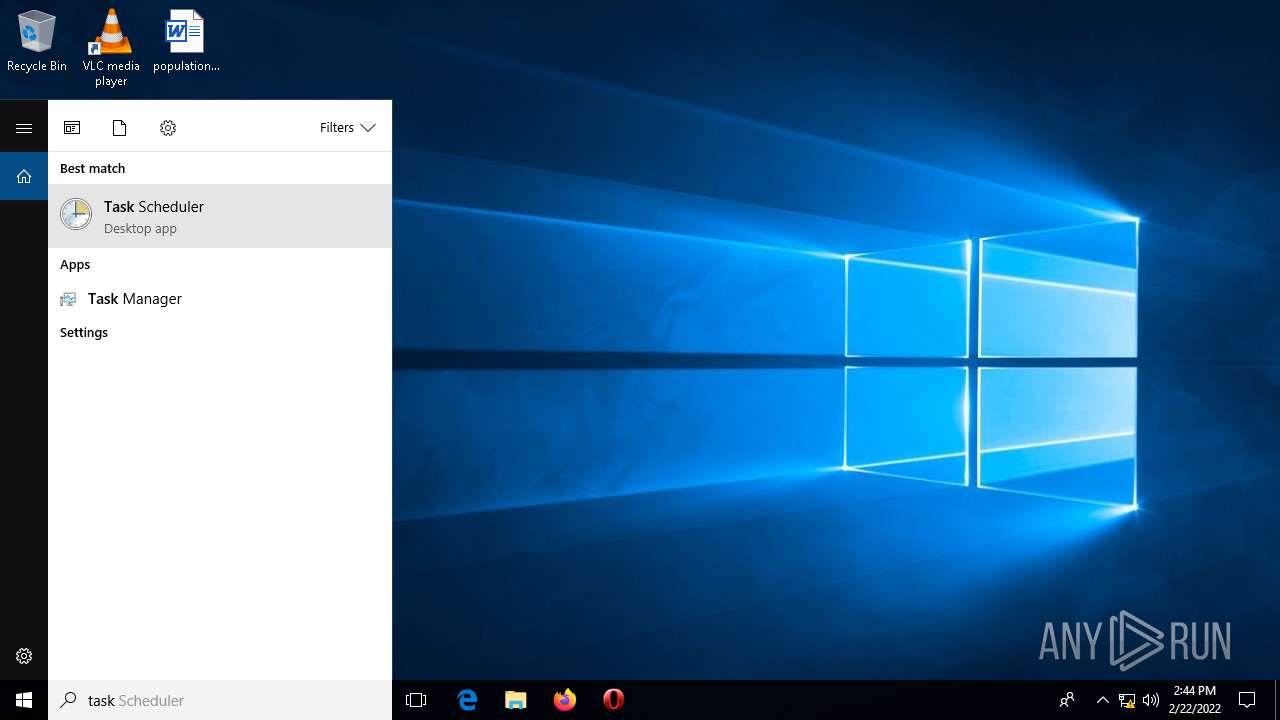Open File Explorer from taskbar
1280x720 pixels.
pyautogui.click(x=516, y=700)
